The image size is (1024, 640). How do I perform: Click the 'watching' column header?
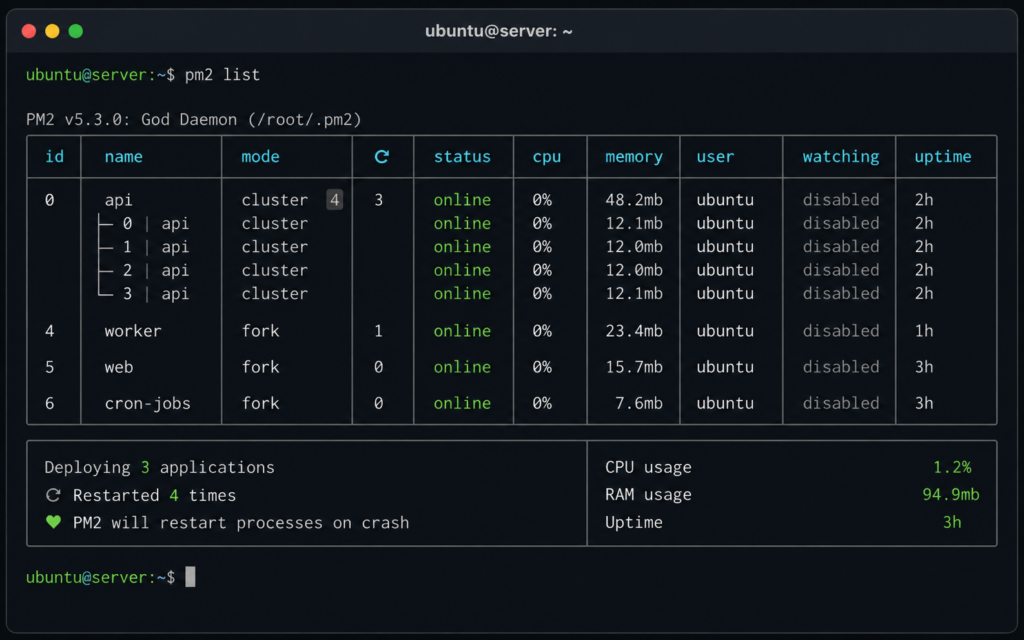(x=840, y=157)
